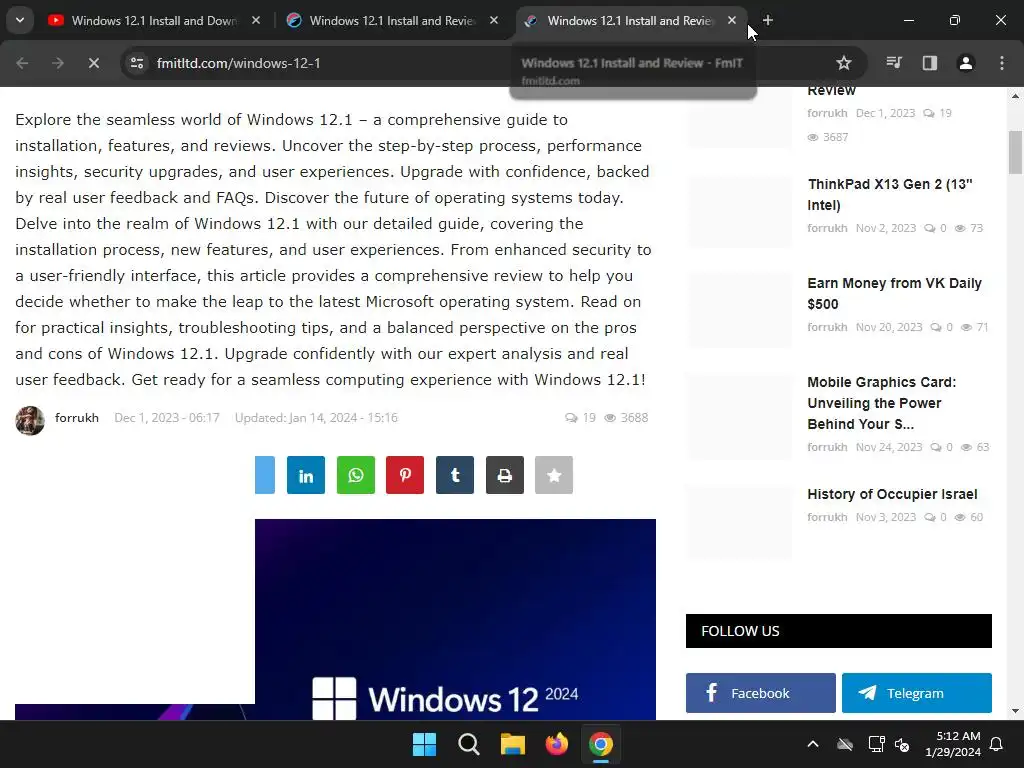Screen dimensions: 1024x768
Task: Bookmark this page with the star
Action: point(844,63)
